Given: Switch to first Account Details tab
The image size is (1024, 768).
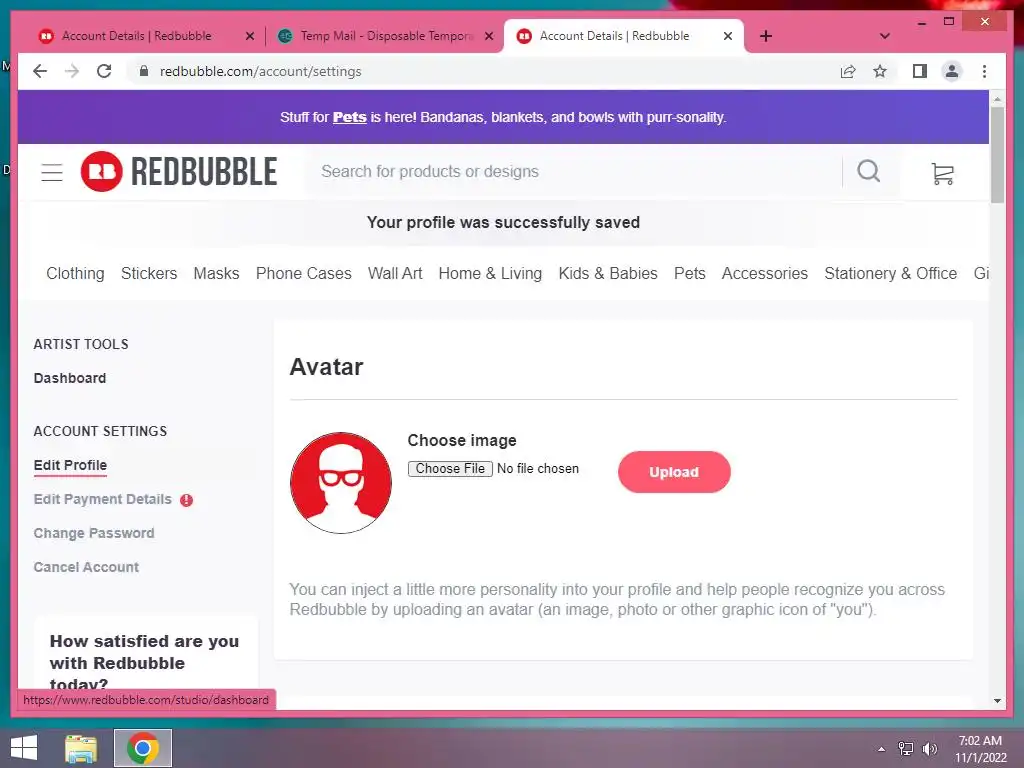Looking at the screenshot, I should 136,36.
